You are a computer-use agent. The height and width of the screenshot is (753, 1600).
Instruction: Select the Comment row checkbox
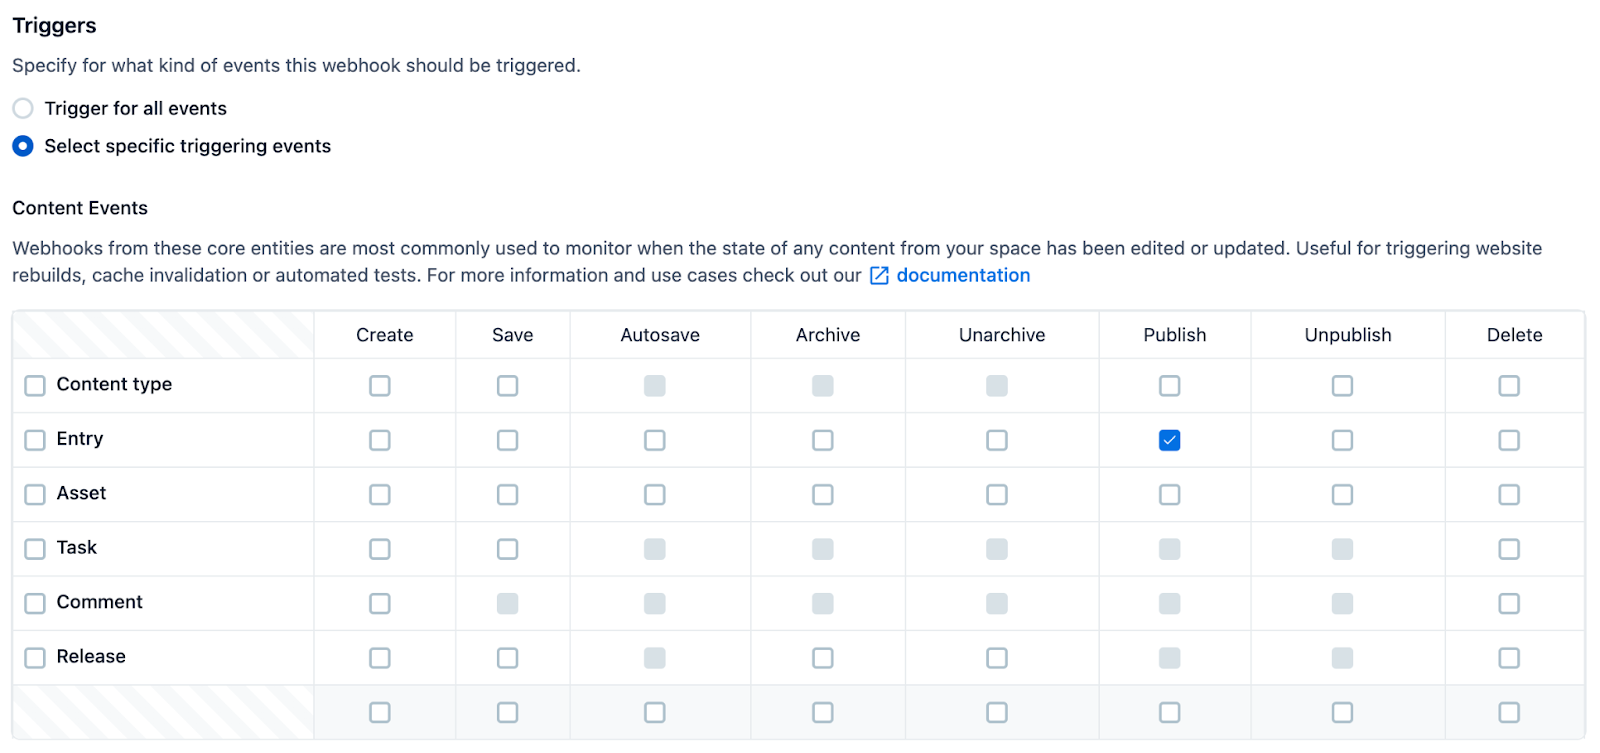(x=35, y=603)
